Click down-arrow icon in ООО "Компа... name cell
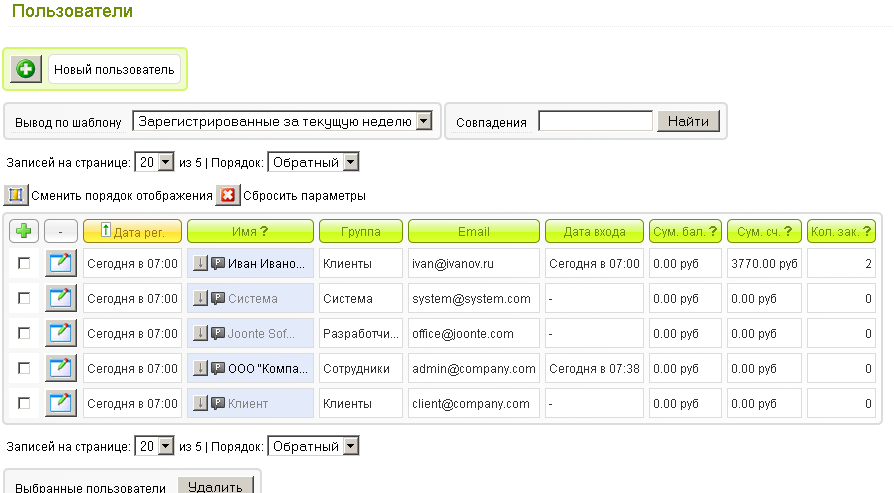The width and height of the screenshot is (894, 493). 200,368
